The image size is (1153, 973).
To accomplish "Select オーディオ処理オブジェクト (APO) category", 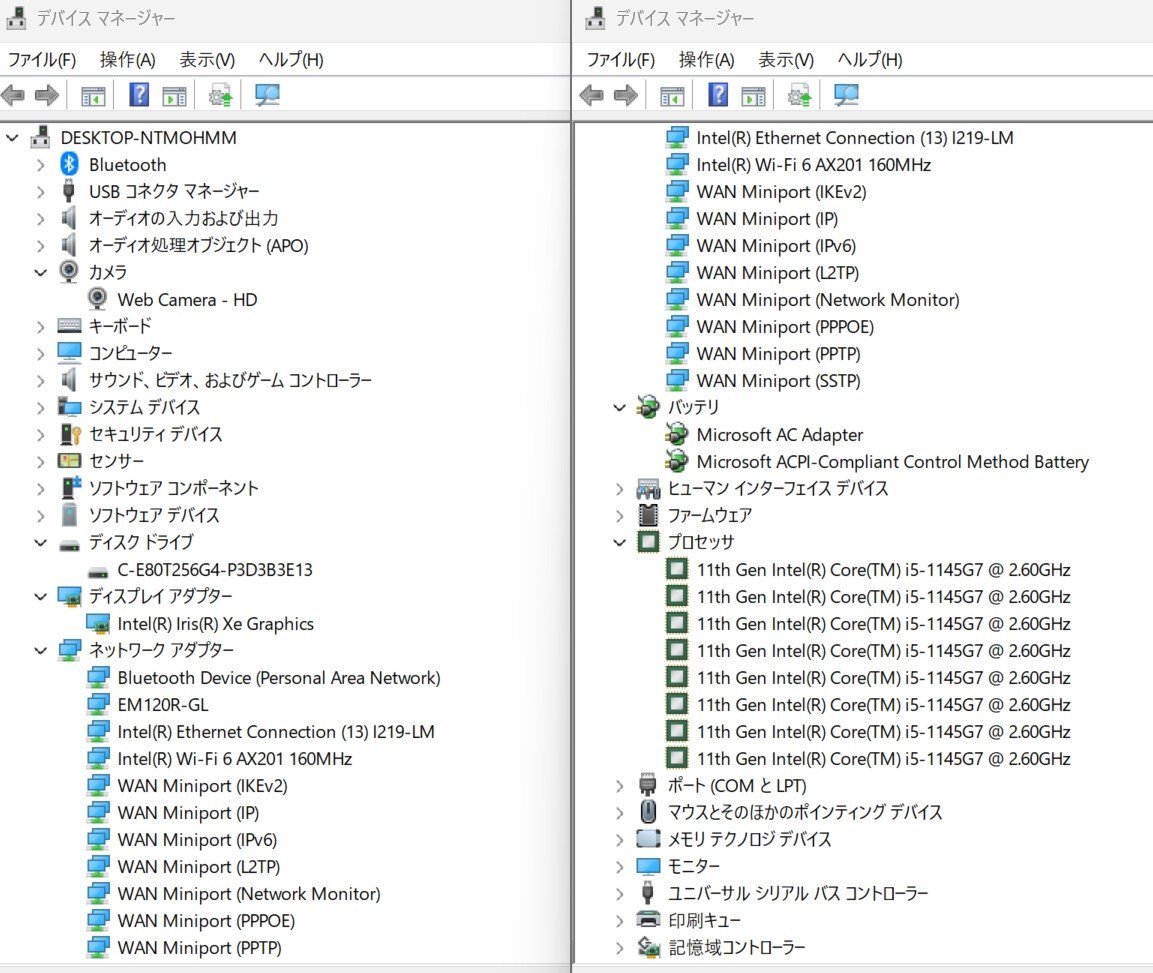I will coord(199,245).
